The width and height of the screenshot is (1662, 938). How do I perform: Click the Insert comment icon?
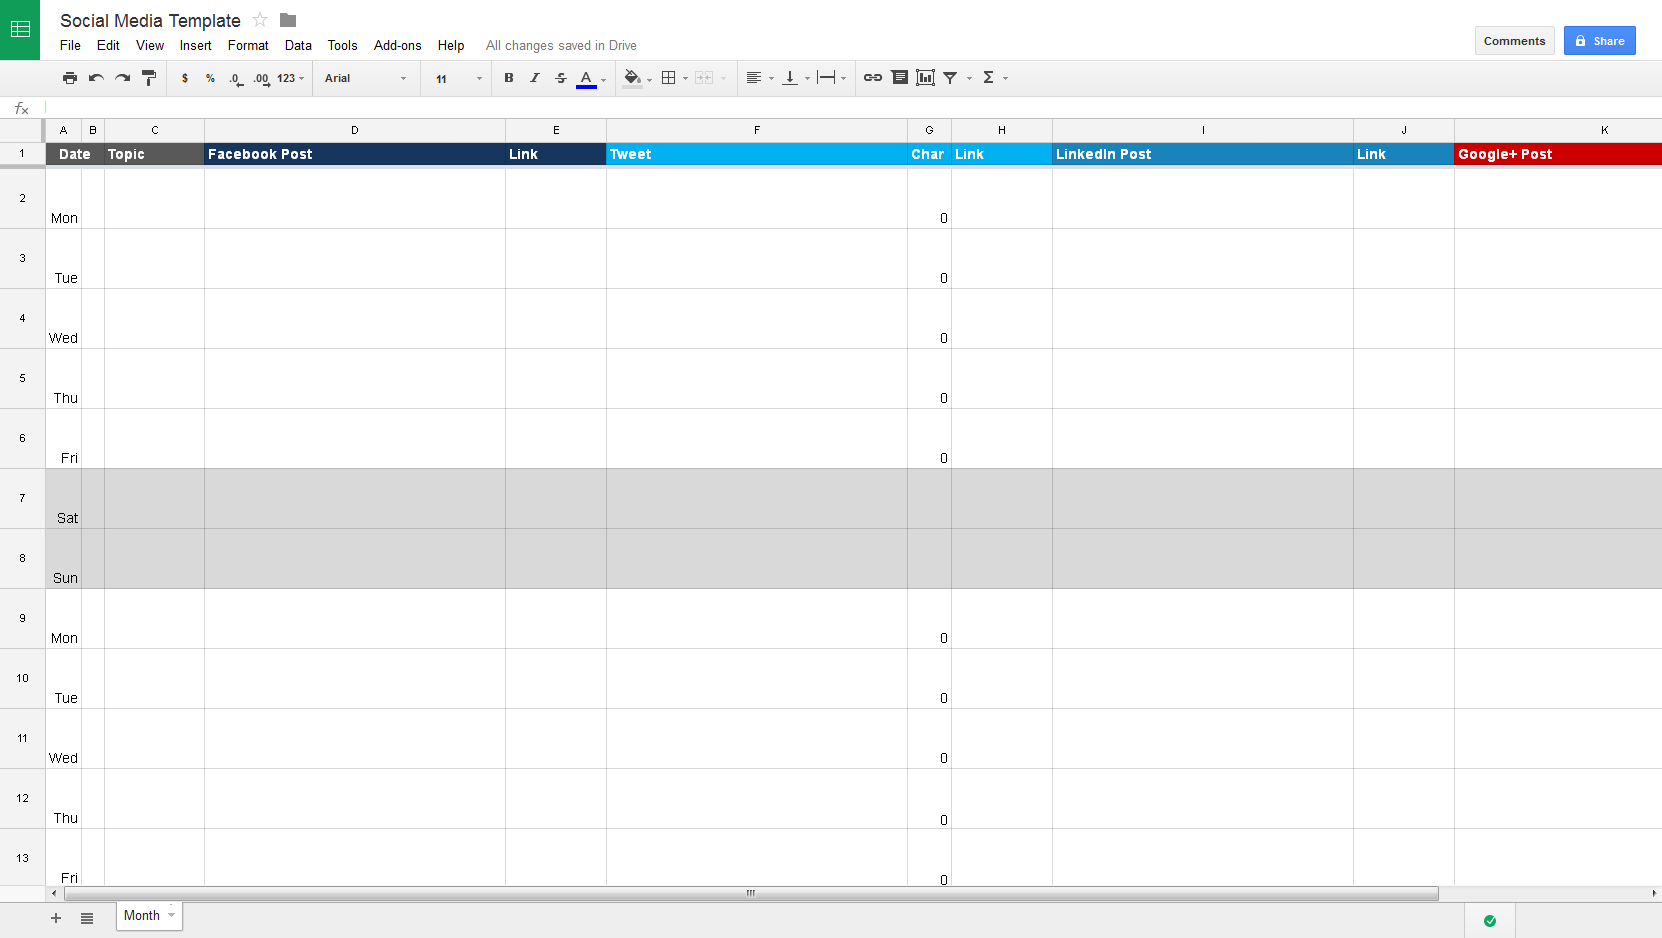tap(900, 78)
